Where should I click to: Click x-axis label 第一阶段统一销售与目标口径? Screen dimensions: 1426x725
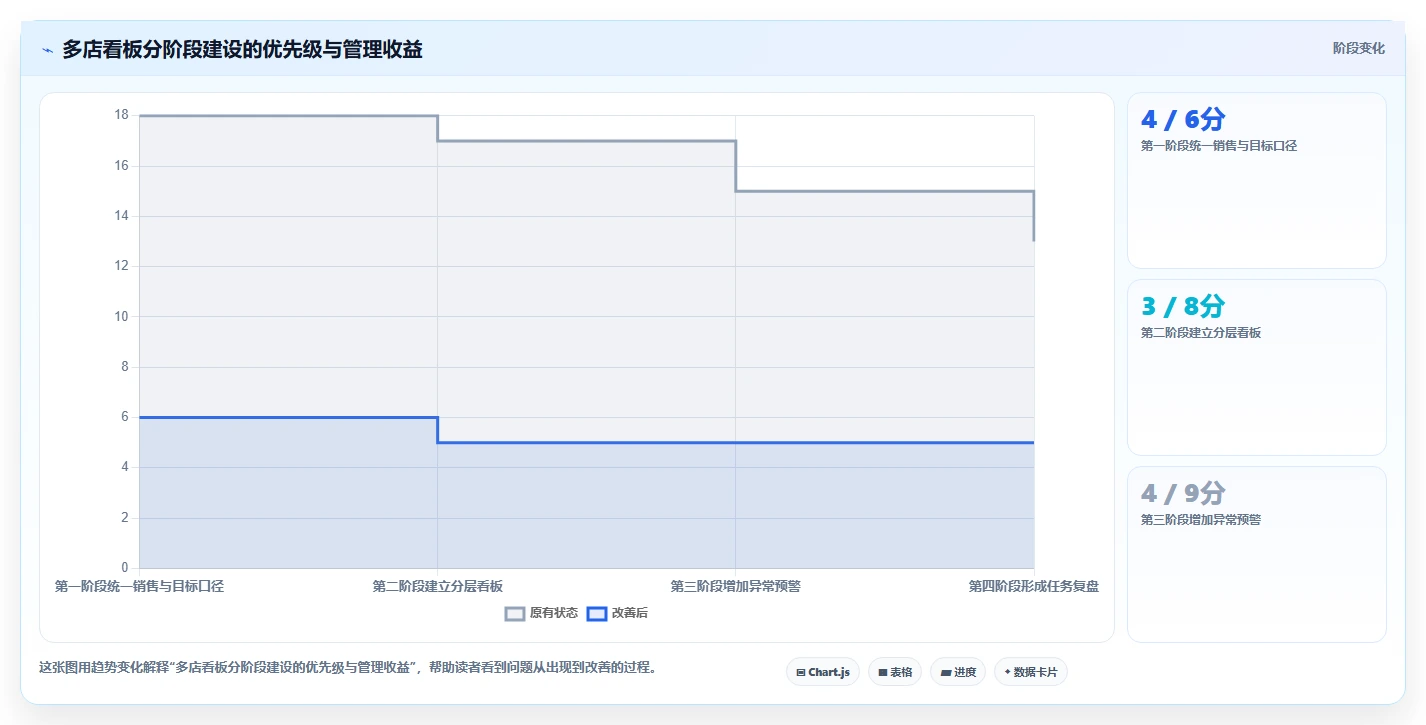[x=139, y=586]
